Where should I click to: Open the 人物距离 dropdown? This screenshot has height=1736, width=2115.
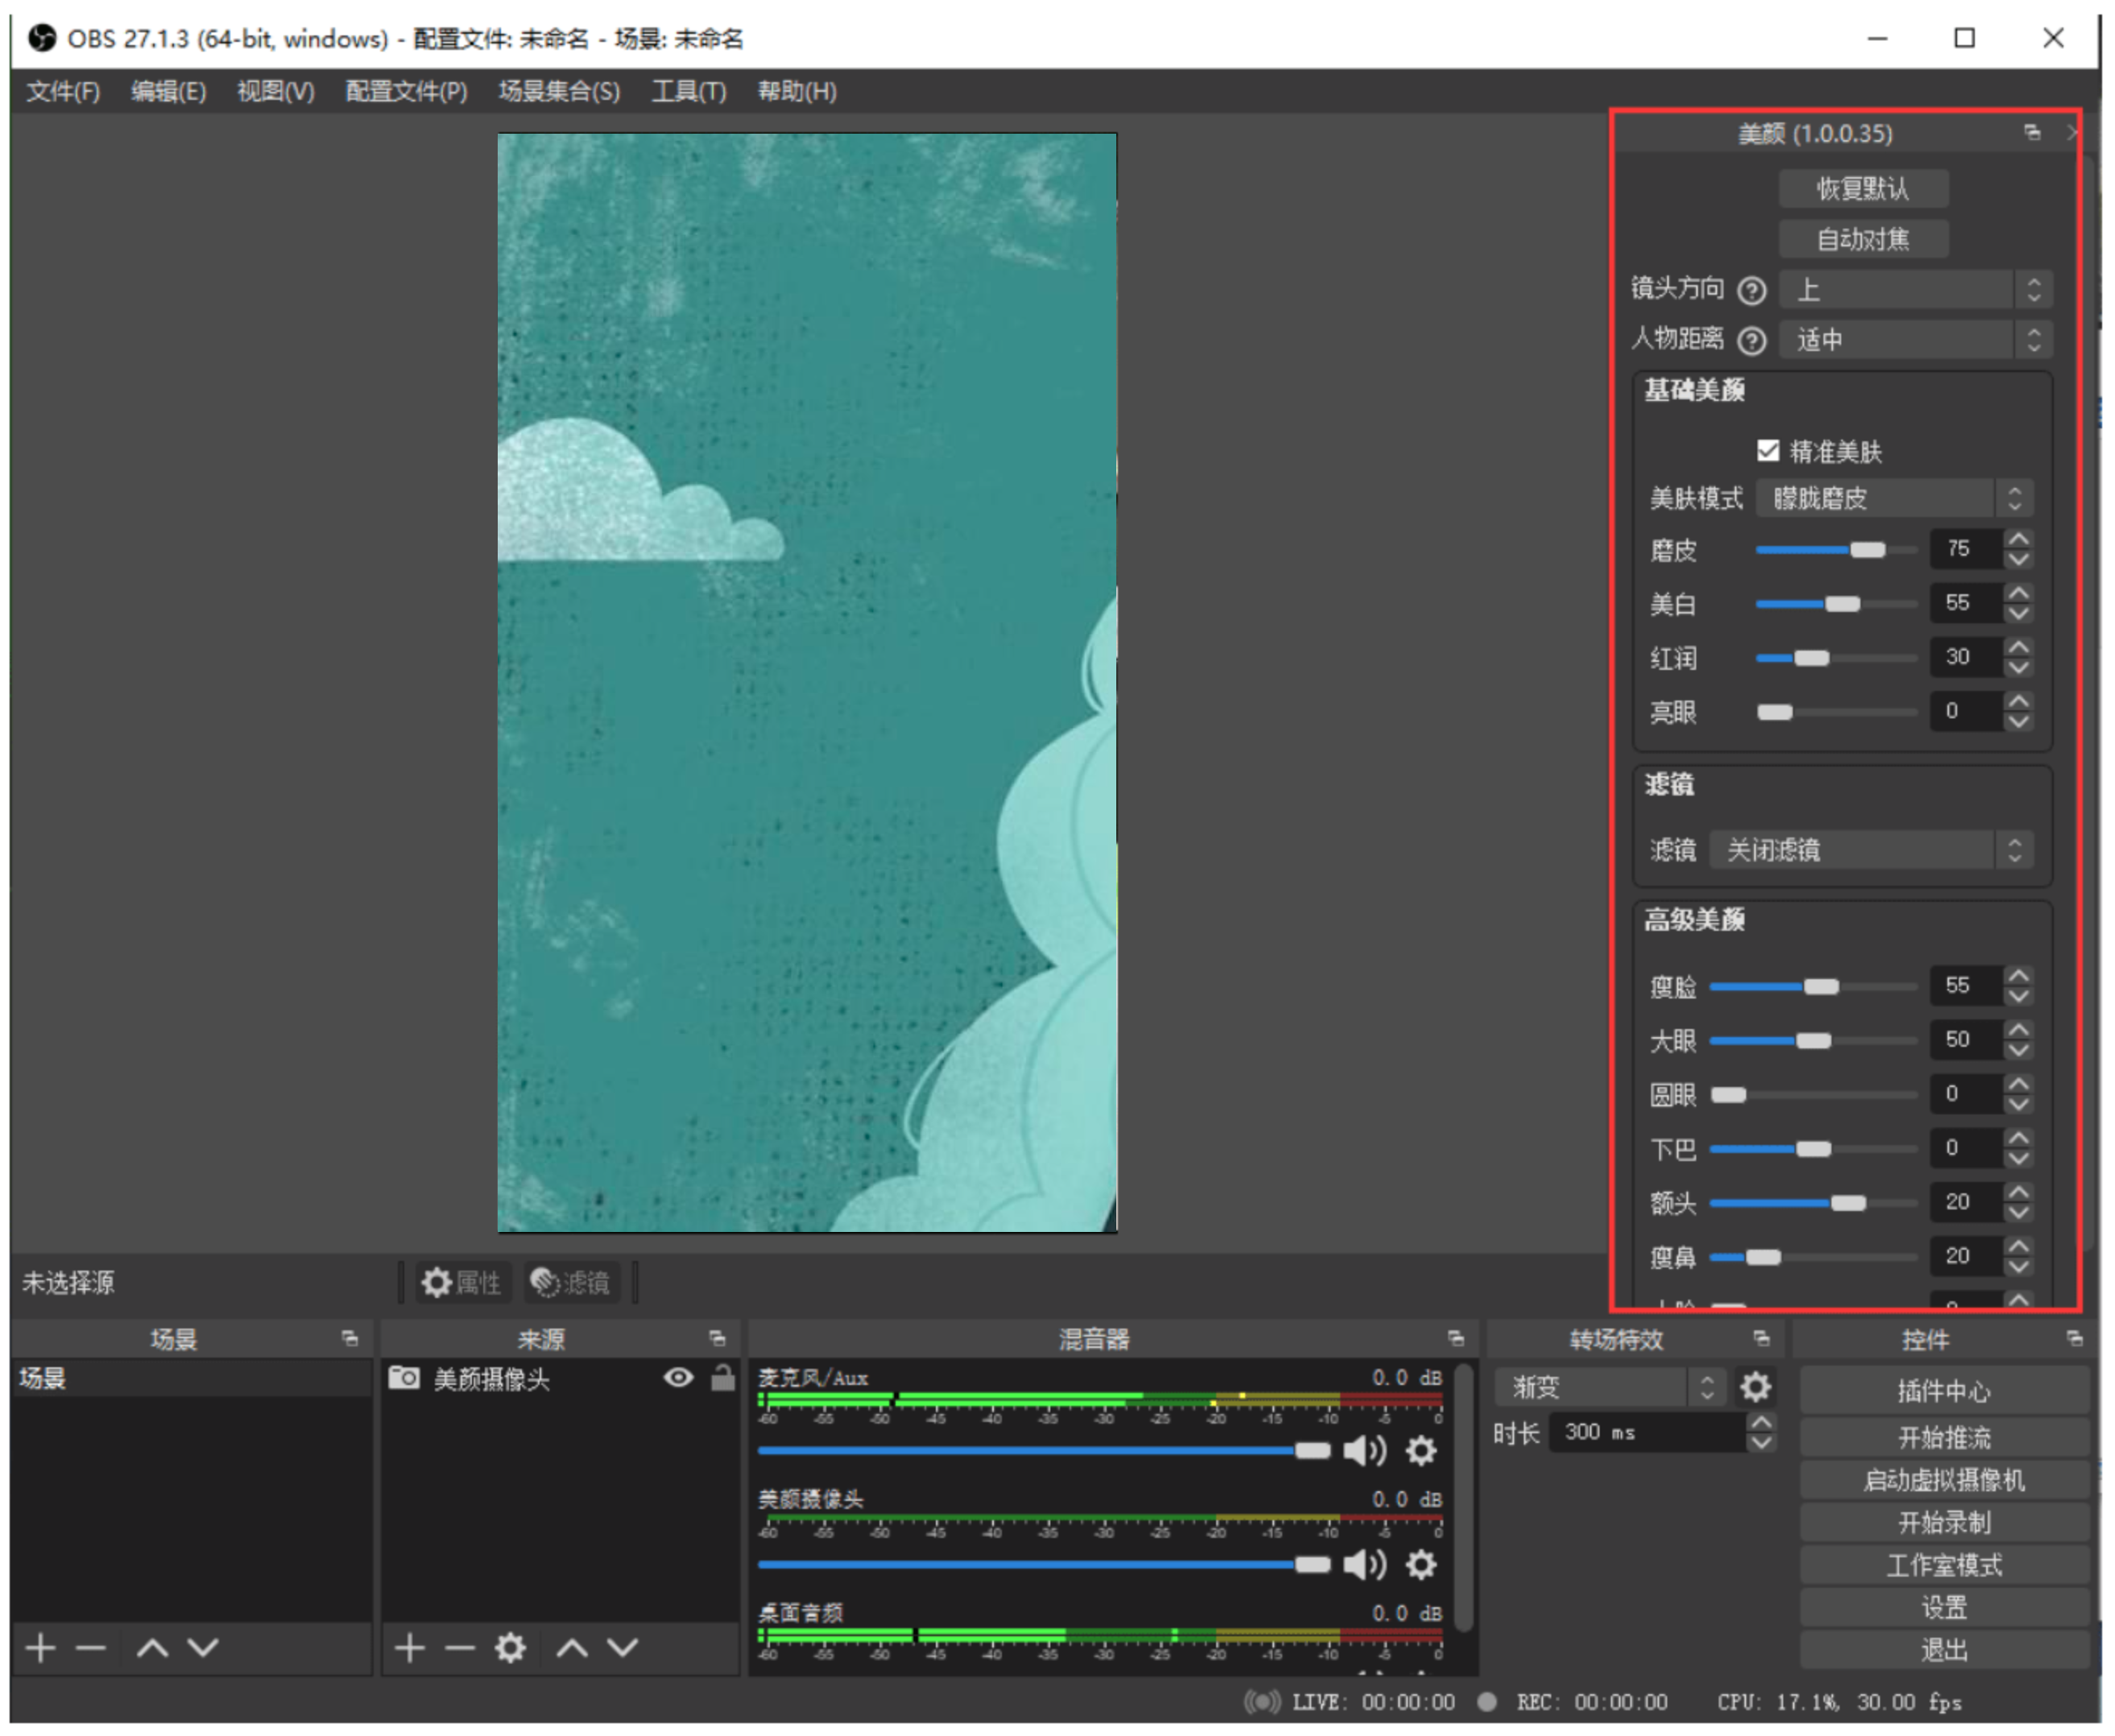(1916, 340)
